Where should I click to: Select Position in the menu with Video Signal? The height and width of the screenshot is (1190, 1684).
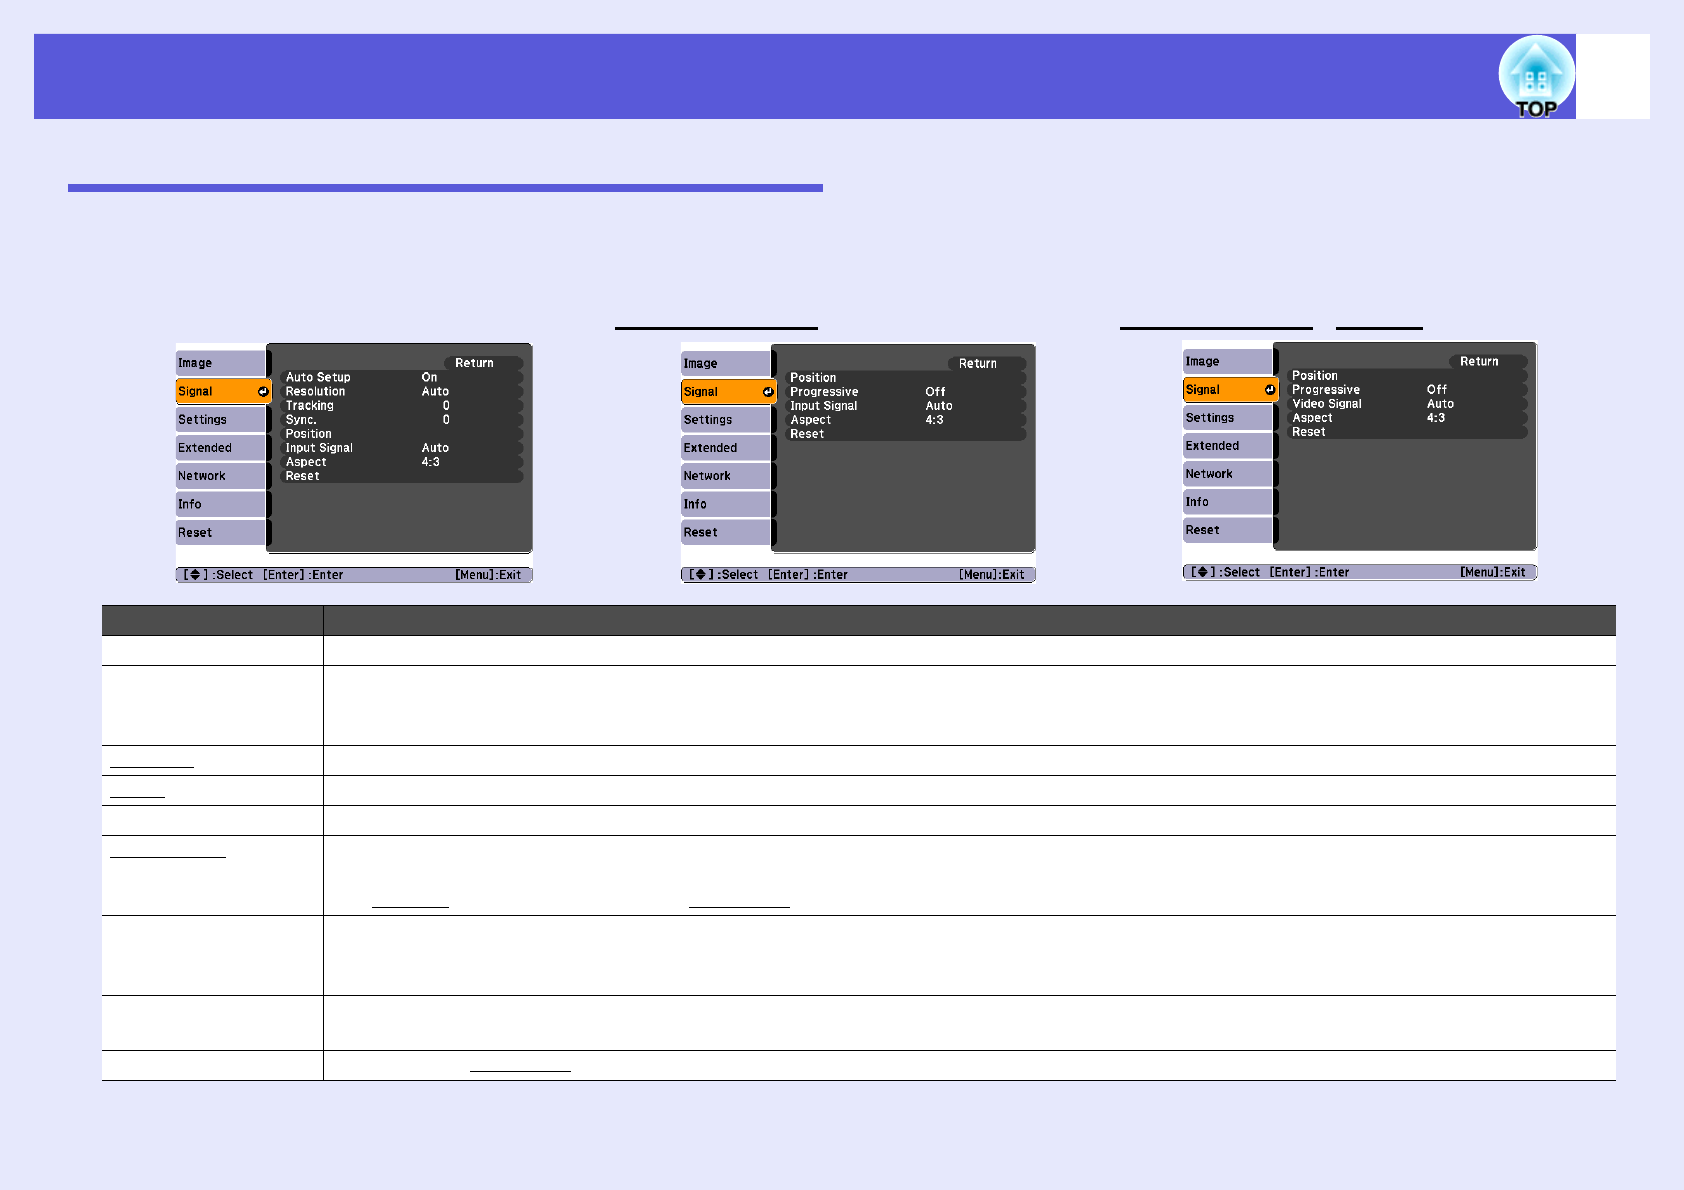click(1407, 375)
